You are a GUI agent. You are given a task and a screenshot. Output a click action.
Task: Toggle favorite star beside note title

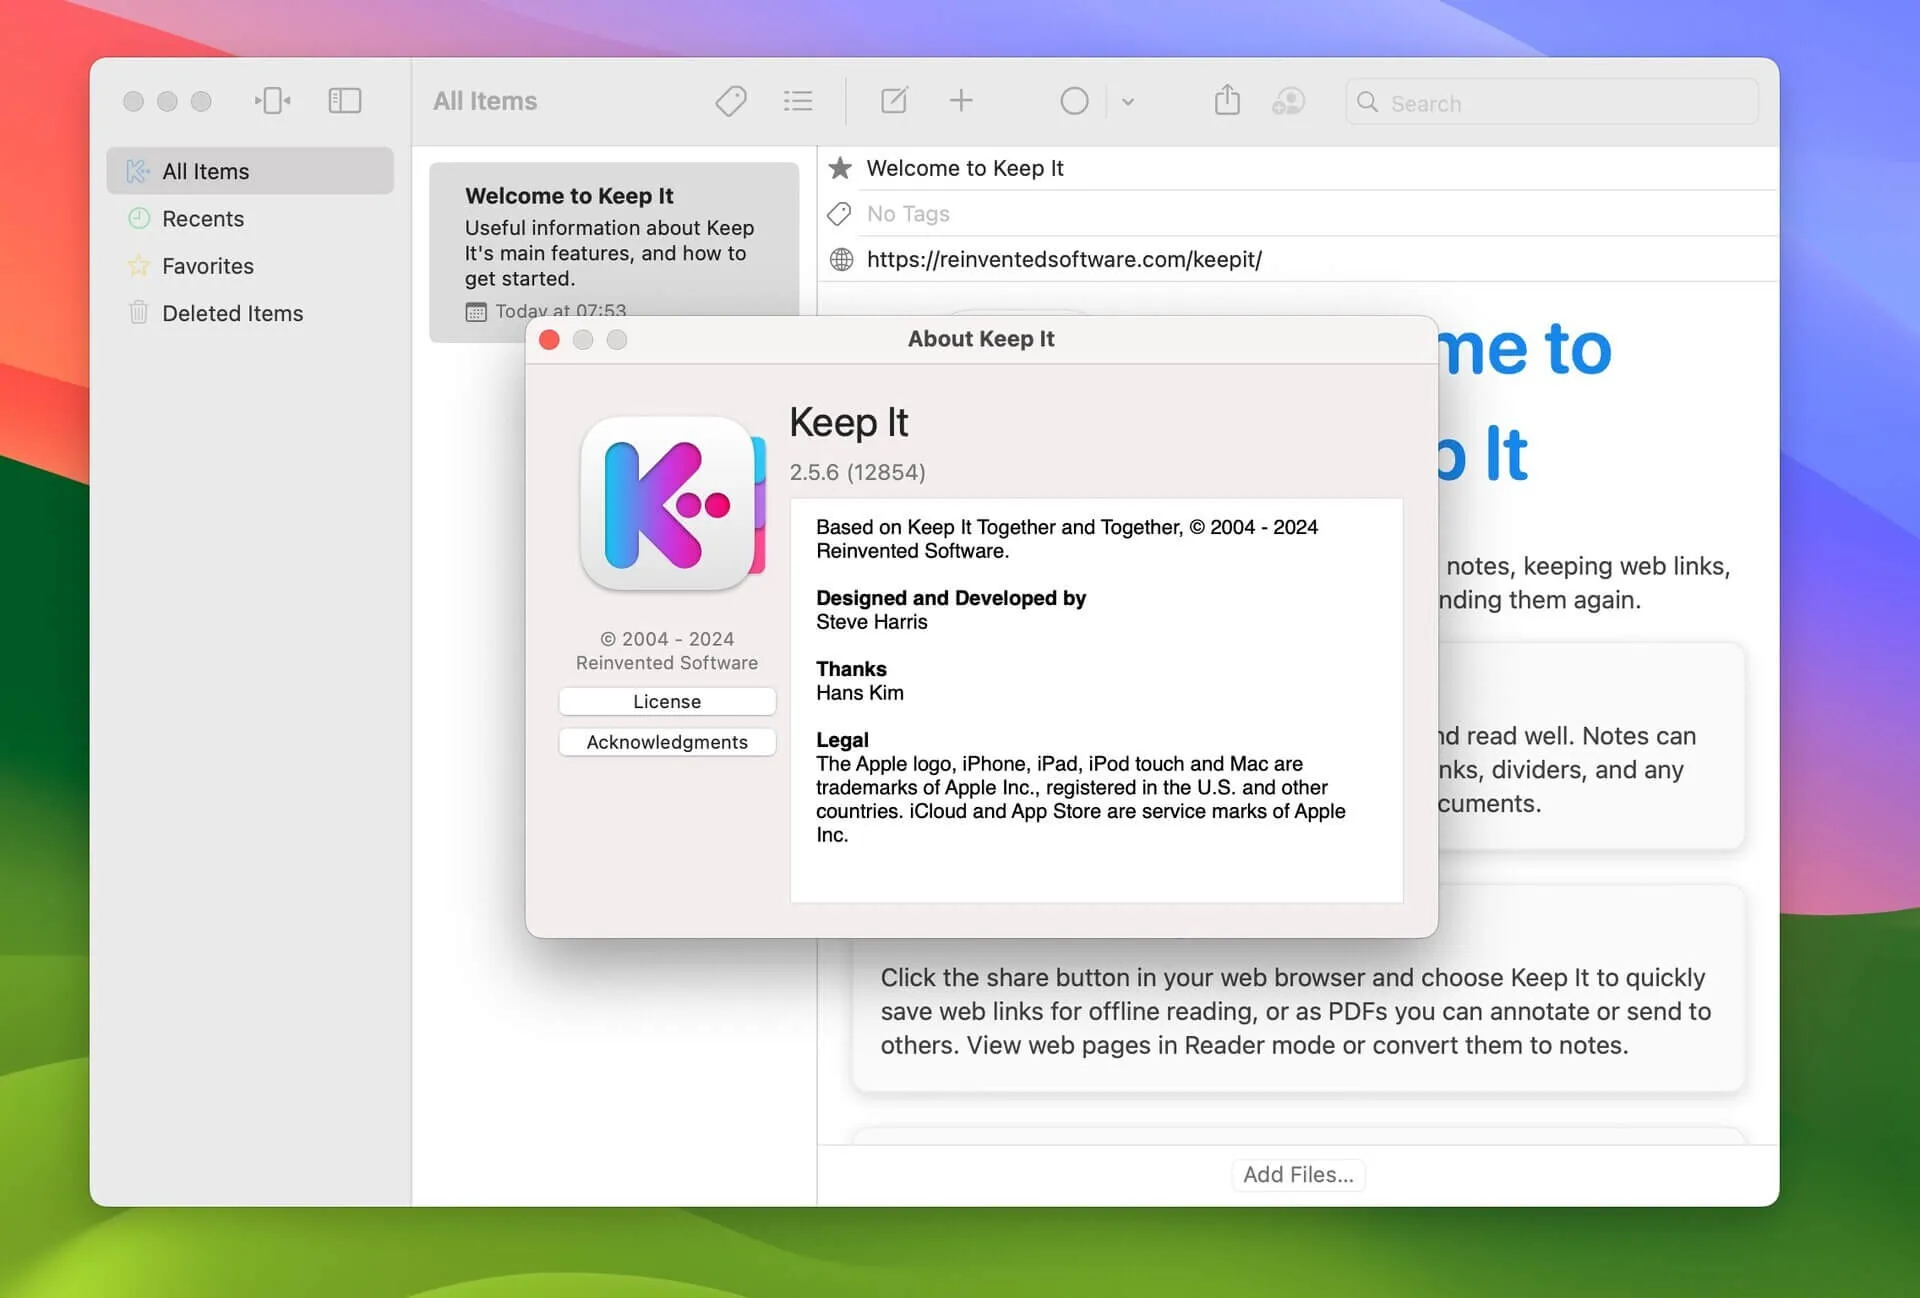(841, 168)
